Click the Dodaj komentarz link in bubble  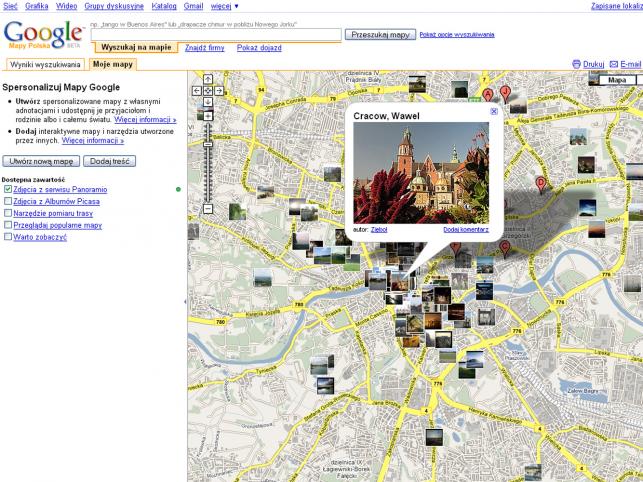click(466, 229)
